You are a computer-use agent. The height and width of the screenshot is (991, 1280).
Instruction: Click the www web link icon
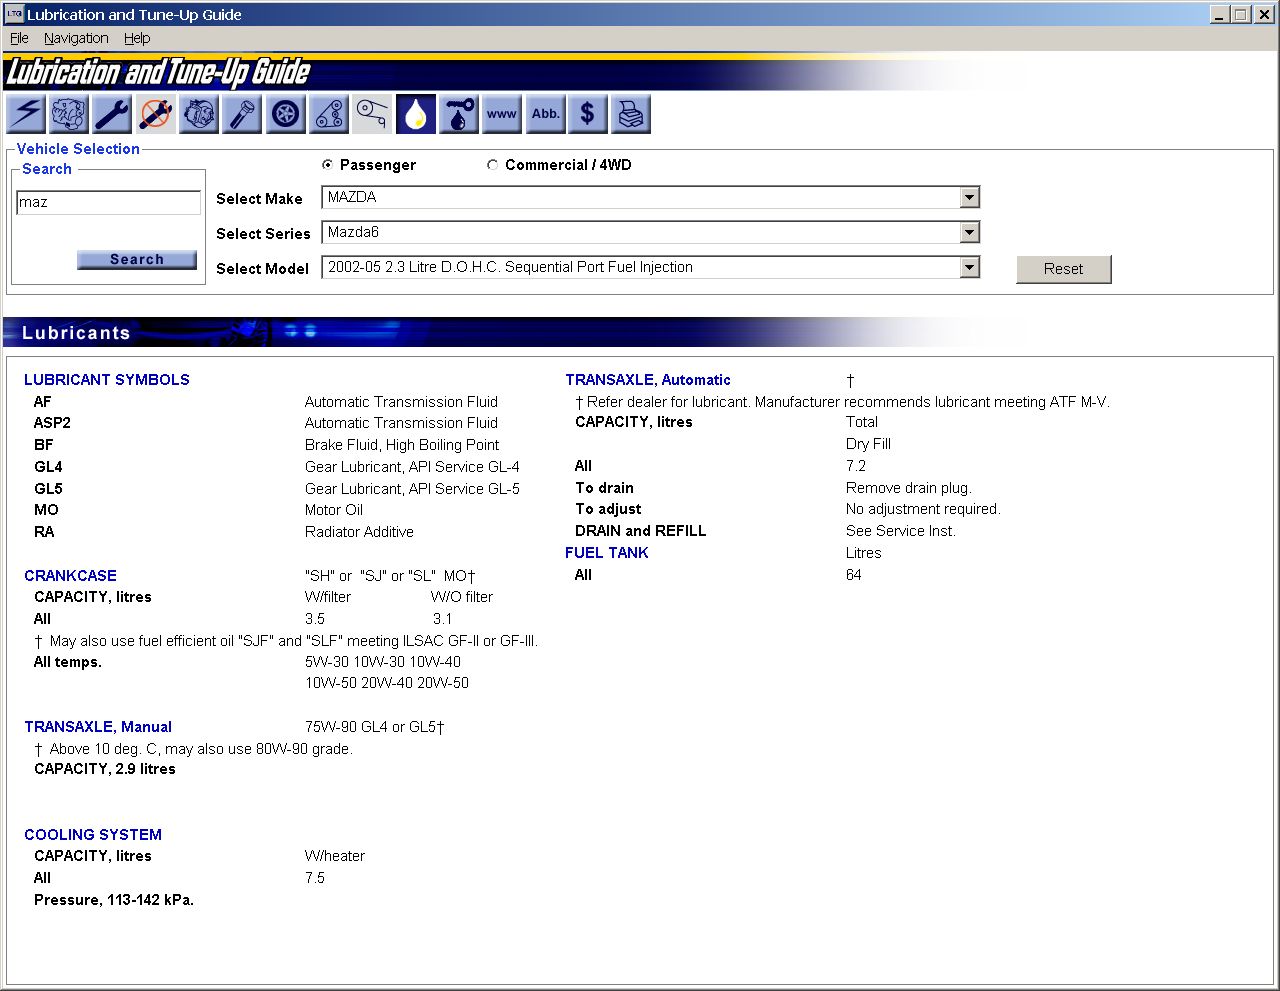(501, 114)
